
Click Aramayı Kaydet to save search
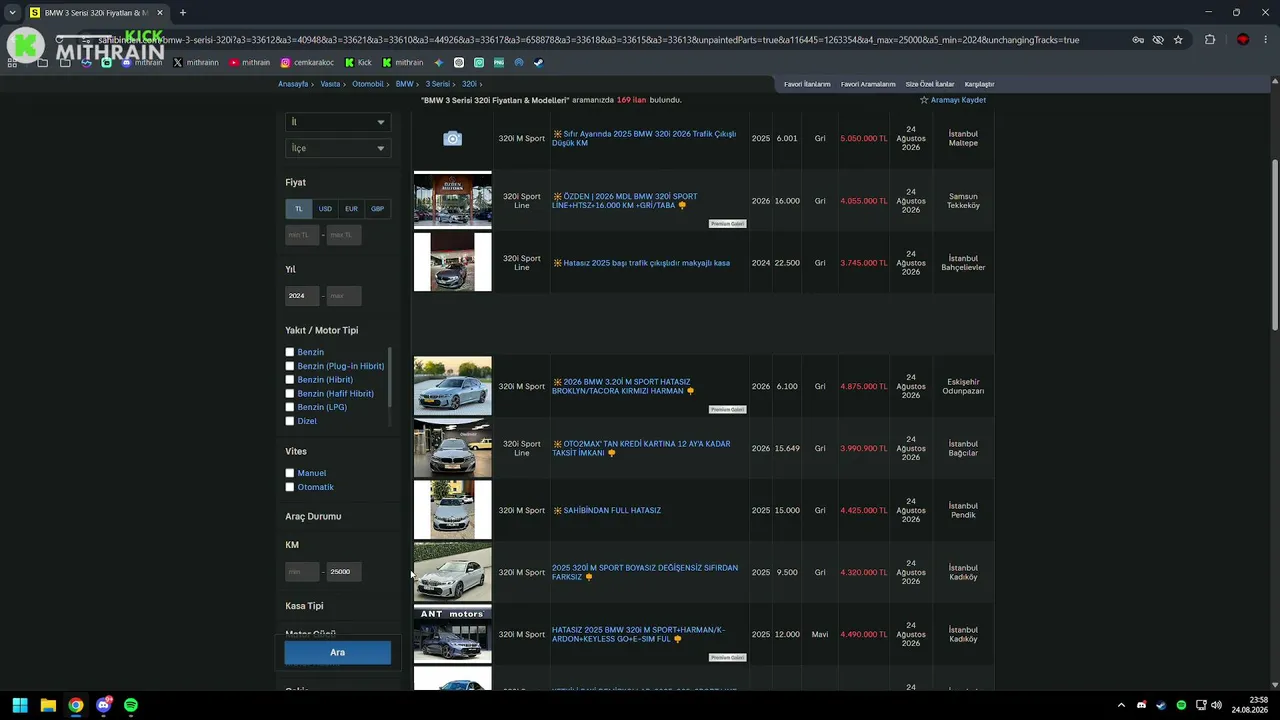(953, 100)
